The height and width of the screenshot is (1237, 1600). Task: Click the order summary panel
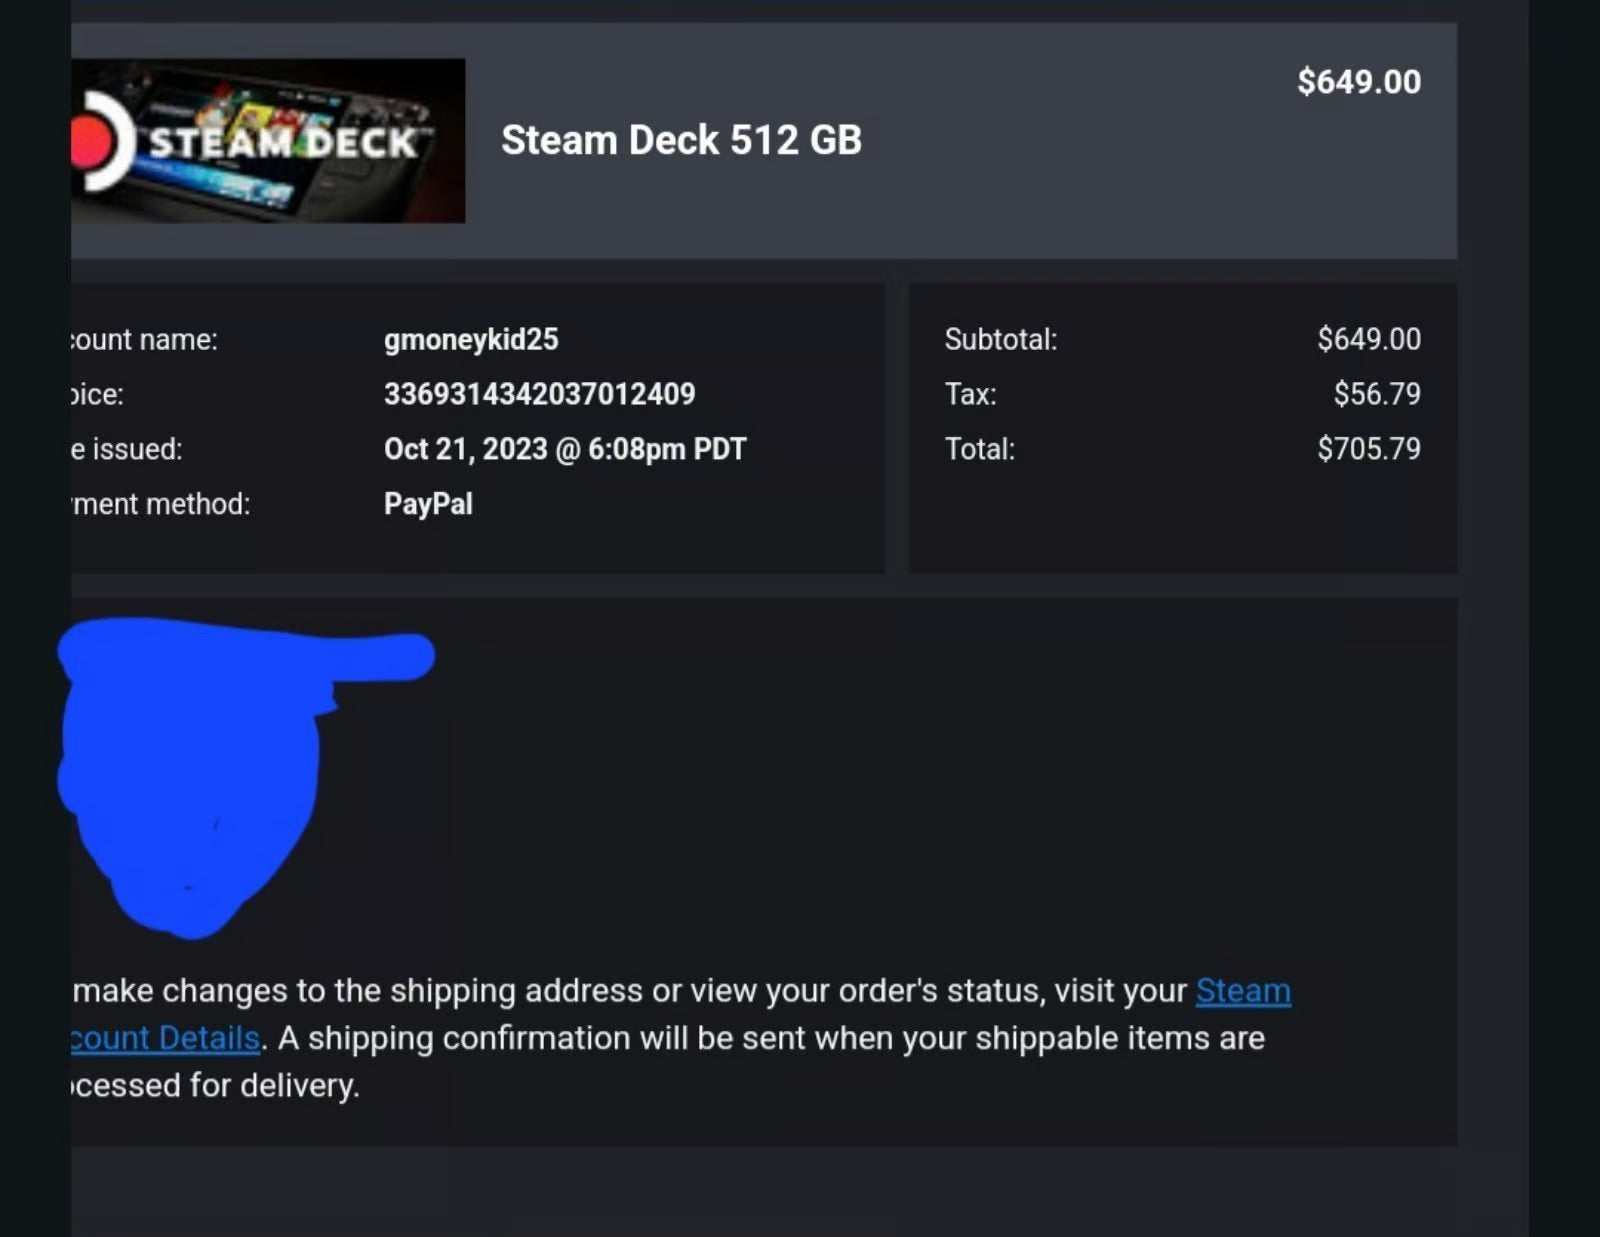[1183, 425]
